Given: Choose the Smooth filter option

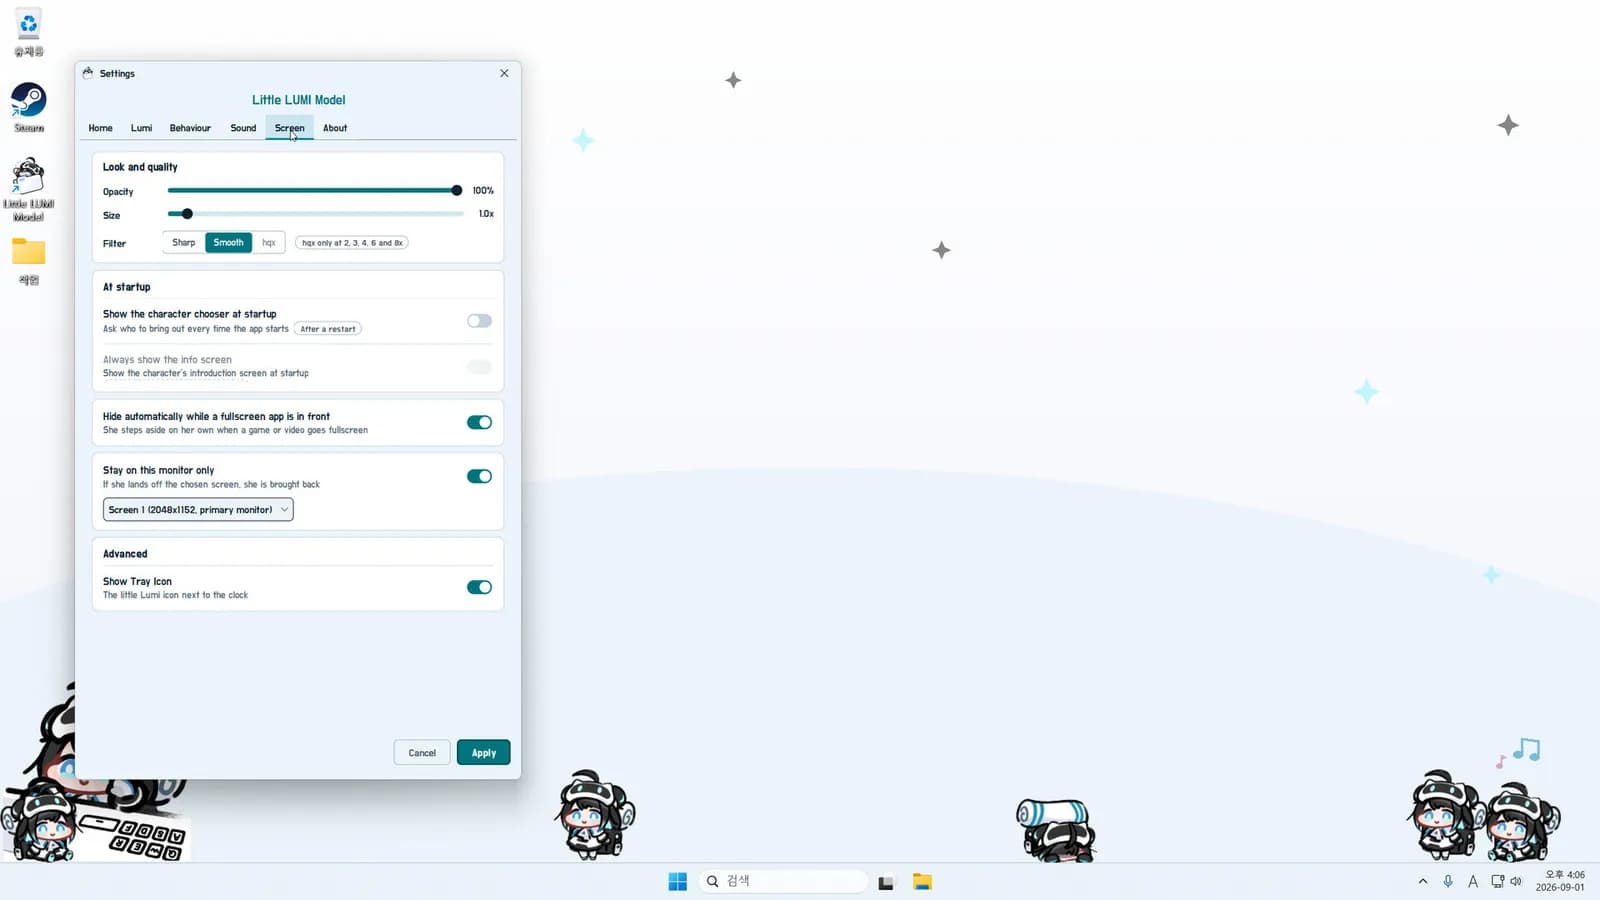Looking at the screenshot, I should [x=228, y=242].
